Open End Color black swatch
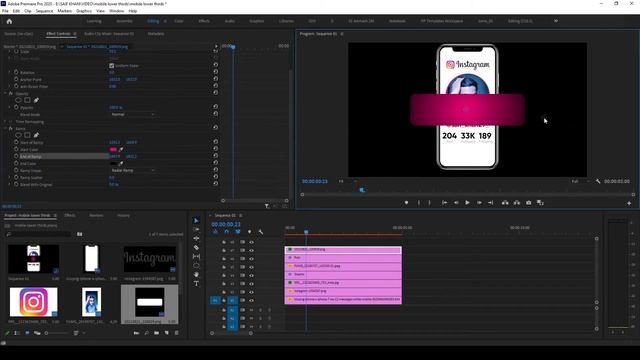Viewport: 640px width, 360px height. click(x=113, y=164)
